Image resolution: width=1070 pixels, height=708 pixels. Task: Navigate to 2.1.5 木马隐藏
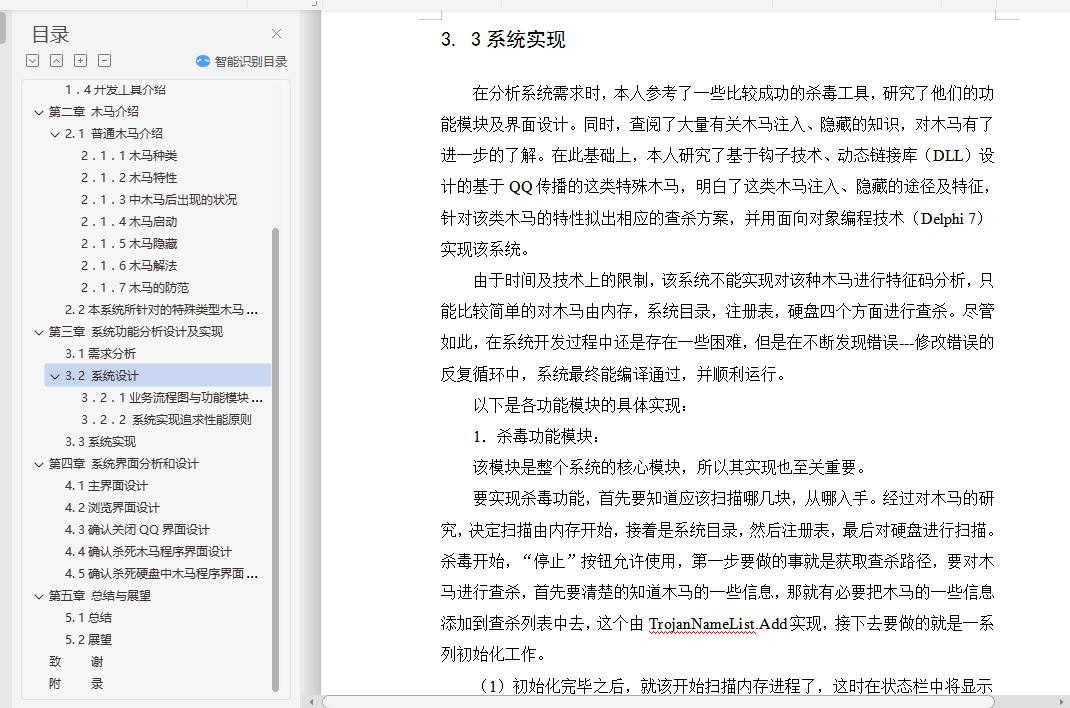[129, 244]
